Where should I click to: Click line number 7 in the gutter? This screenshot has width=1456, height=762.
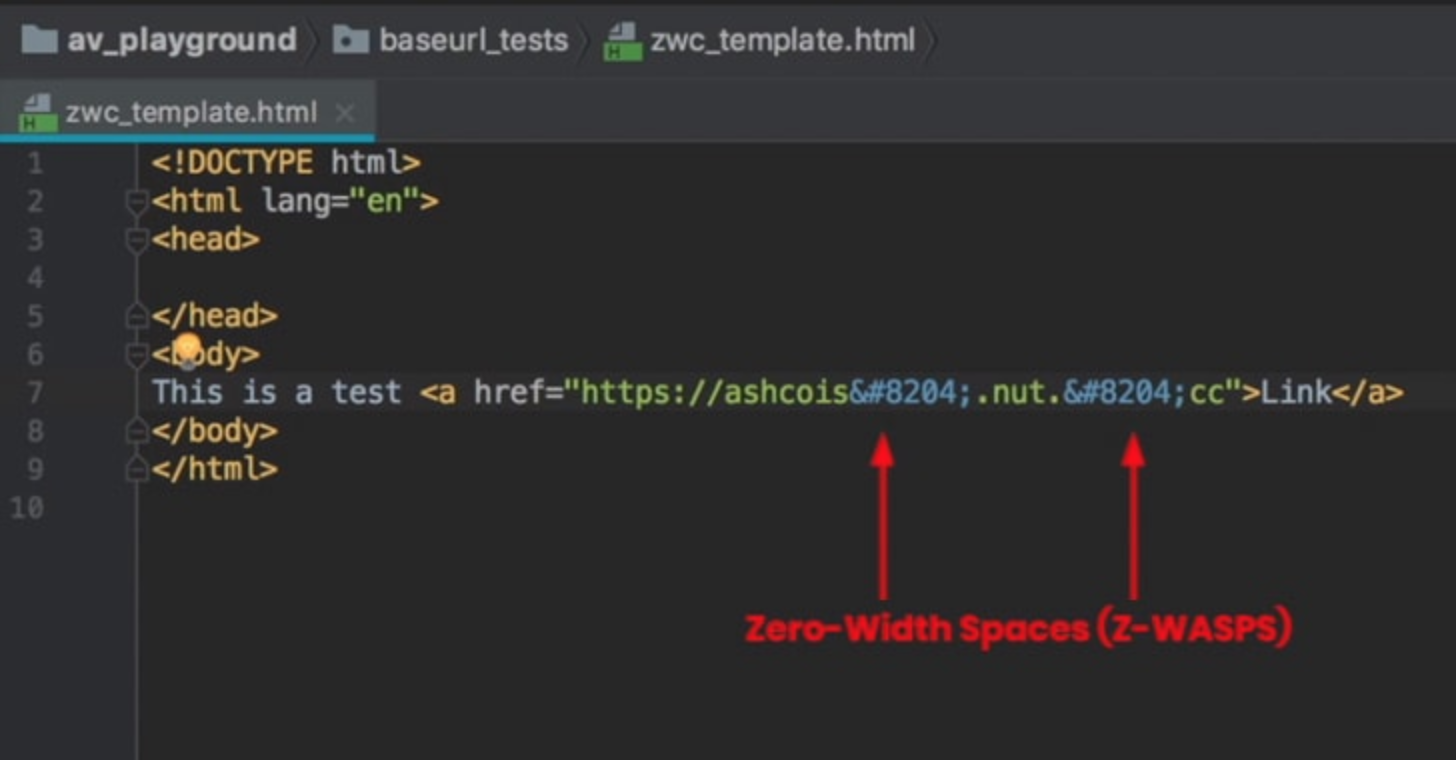(x=36, y=392)
